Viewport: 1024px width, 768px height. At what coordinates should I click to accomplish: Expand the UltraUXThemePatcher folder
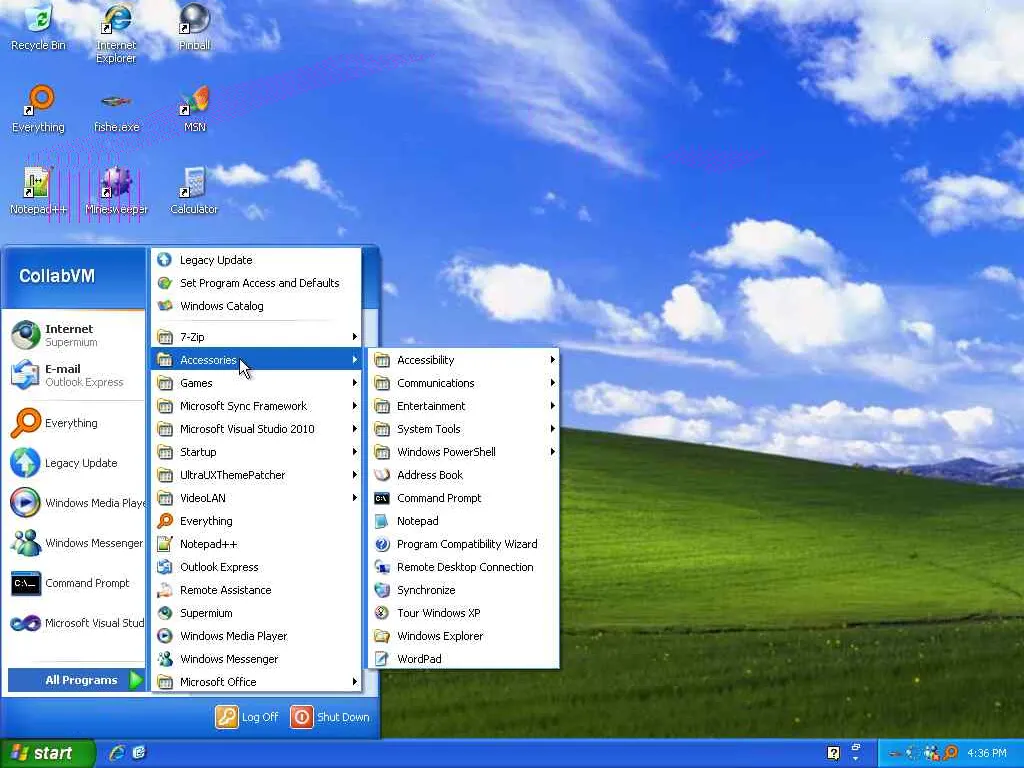256,475
